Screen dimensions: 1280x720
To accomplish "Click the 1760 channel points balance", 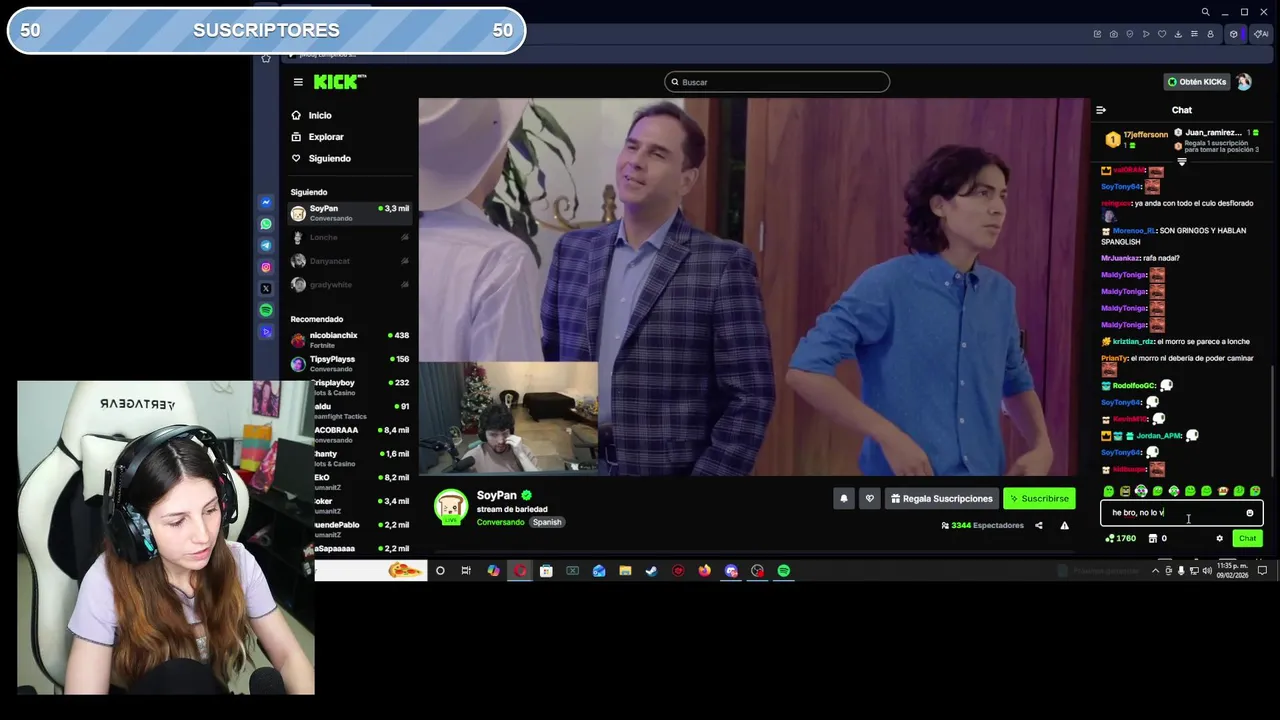I will click(1120, 538).
